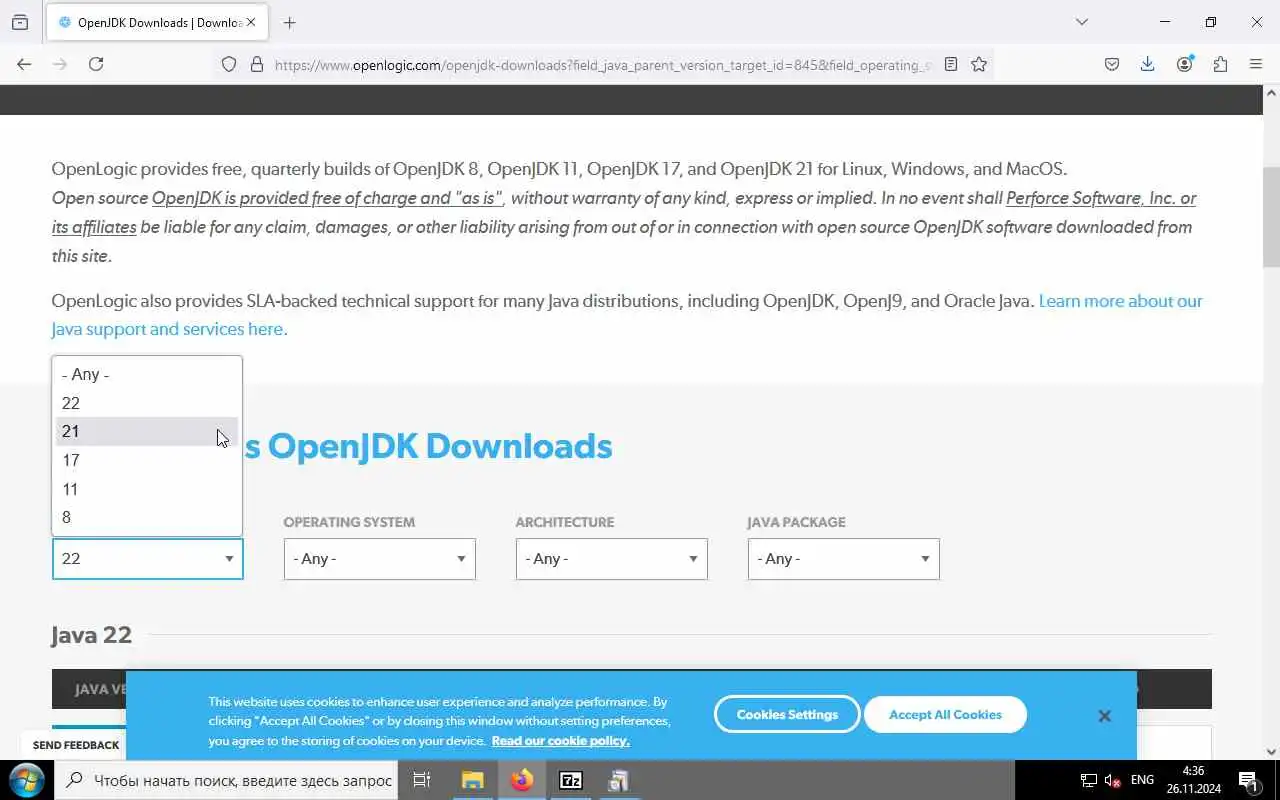
Task: Click Accept All Cookies button
Action: (945, 714)
